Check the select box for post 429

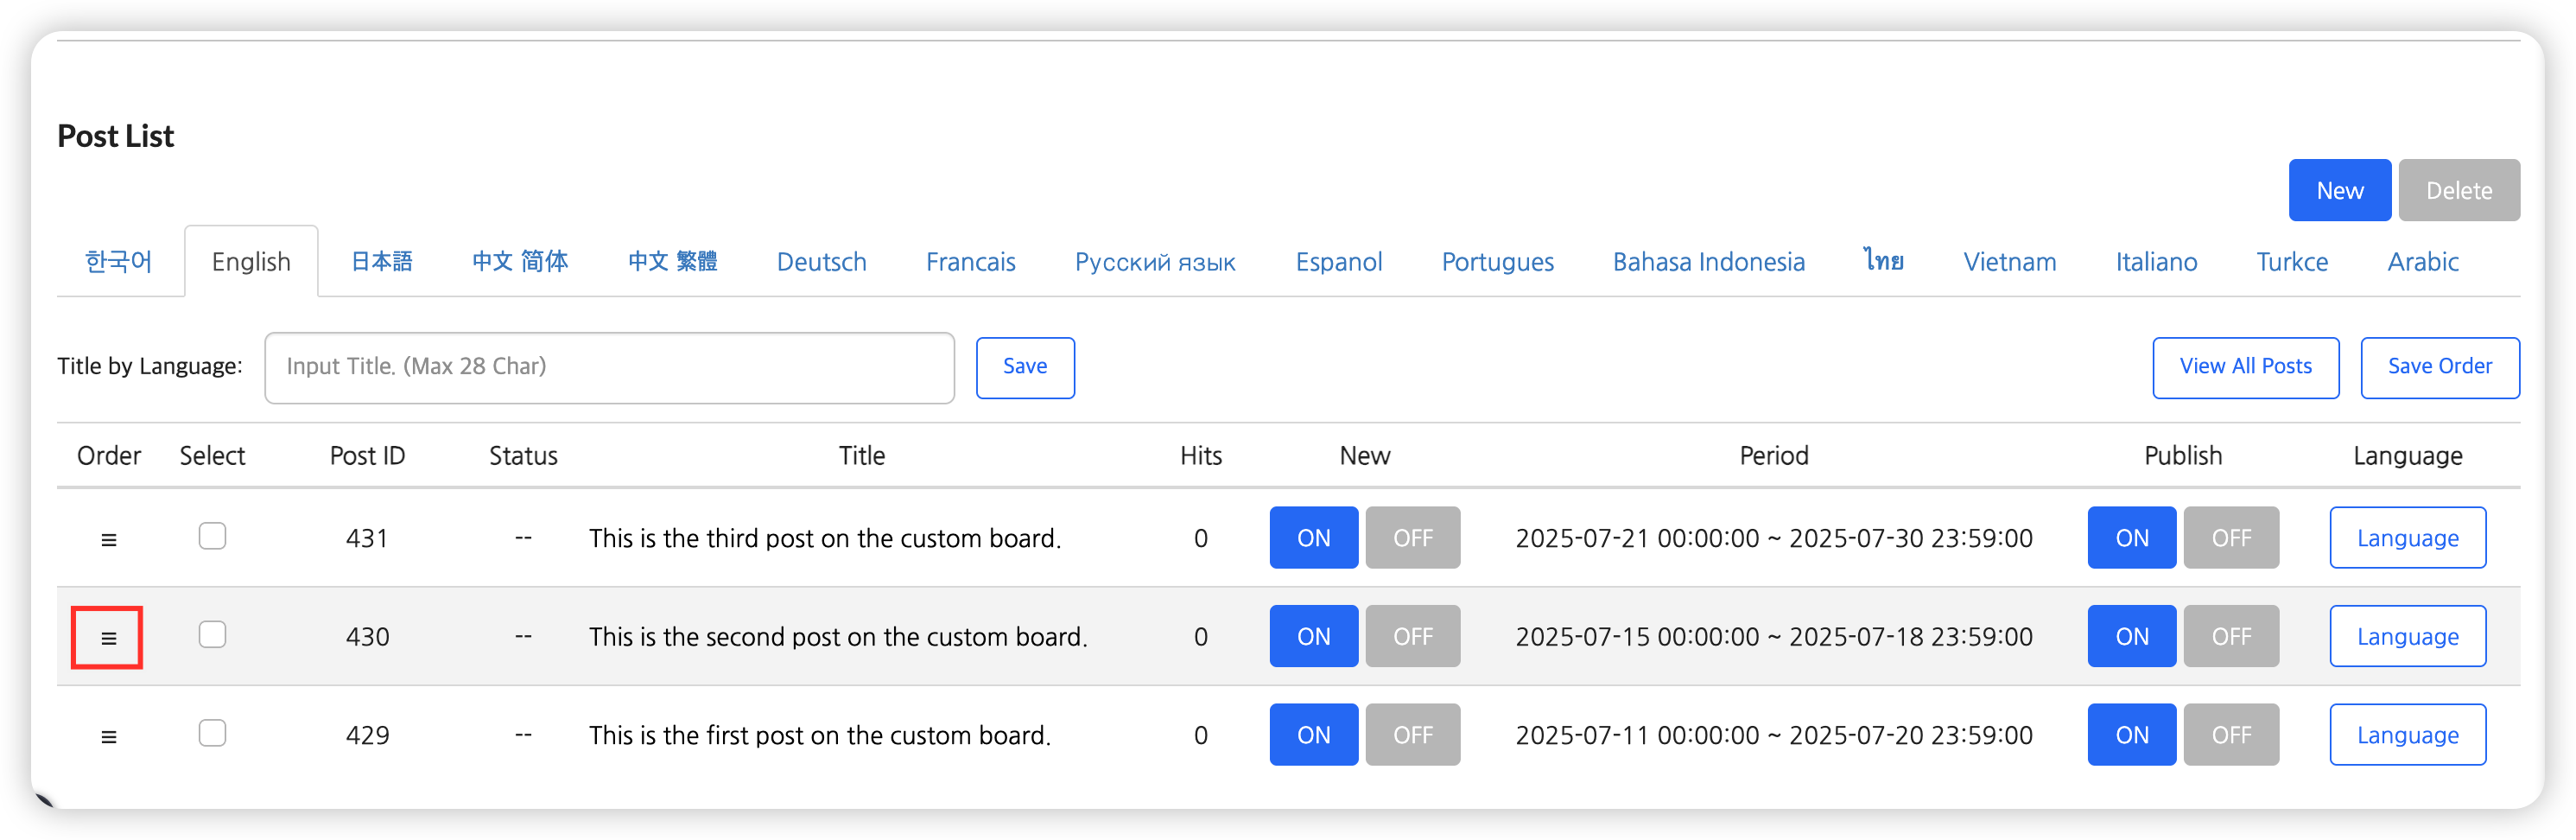tap(212, 733)
